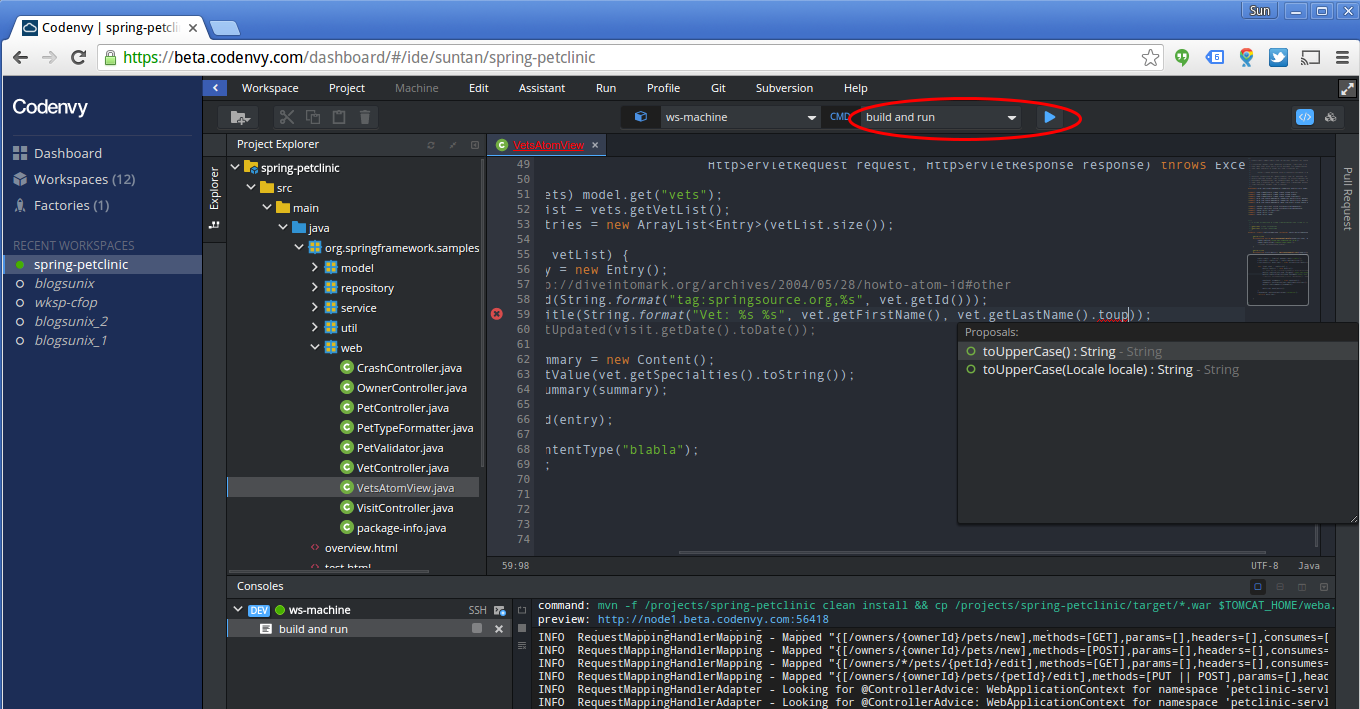Collapse the src folder

tap(251, 188)
